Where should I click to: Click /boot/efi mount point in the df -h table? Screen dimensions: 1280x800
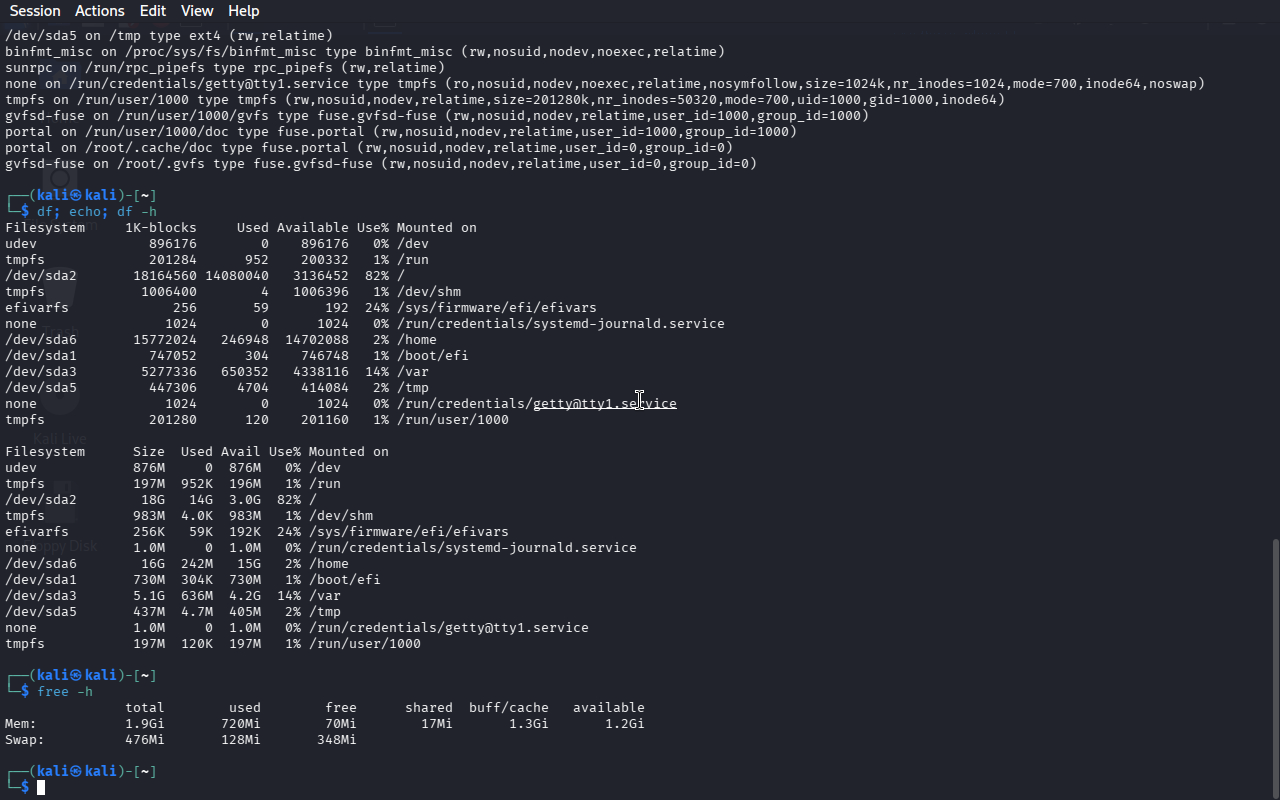344,580
